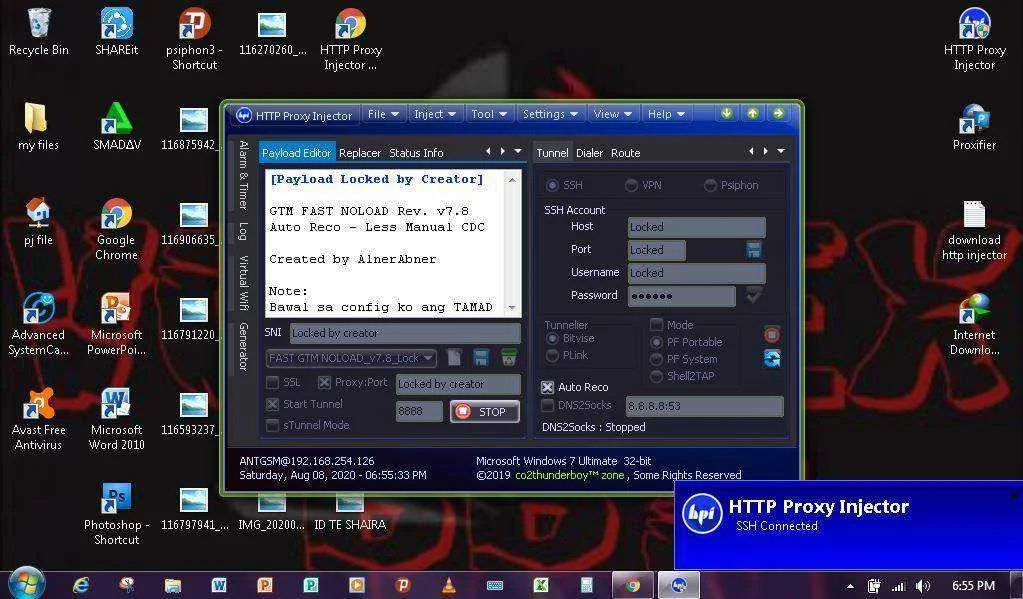Click right tab-scroll arrow in Tunnel panel
Image resolution: width=1023 pixels, height=599 pixels.
[x=766, y=151]
